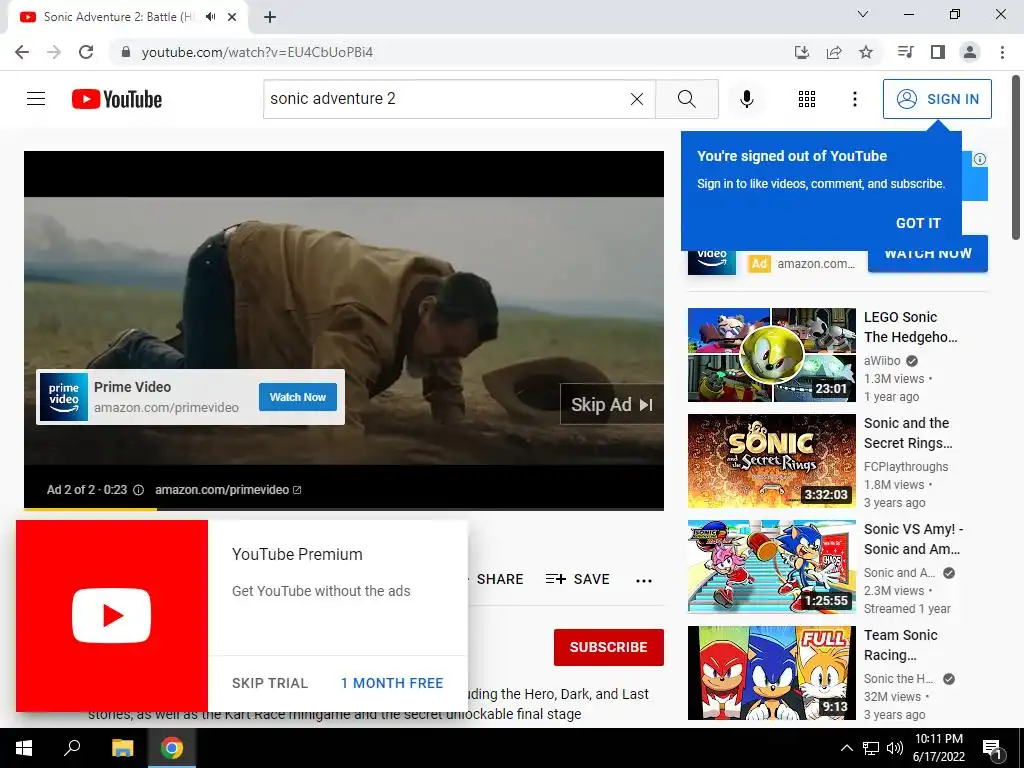Save the video to a playlist
The width and height of the screenshot is (1024, 768).
(x=577, y=579)
